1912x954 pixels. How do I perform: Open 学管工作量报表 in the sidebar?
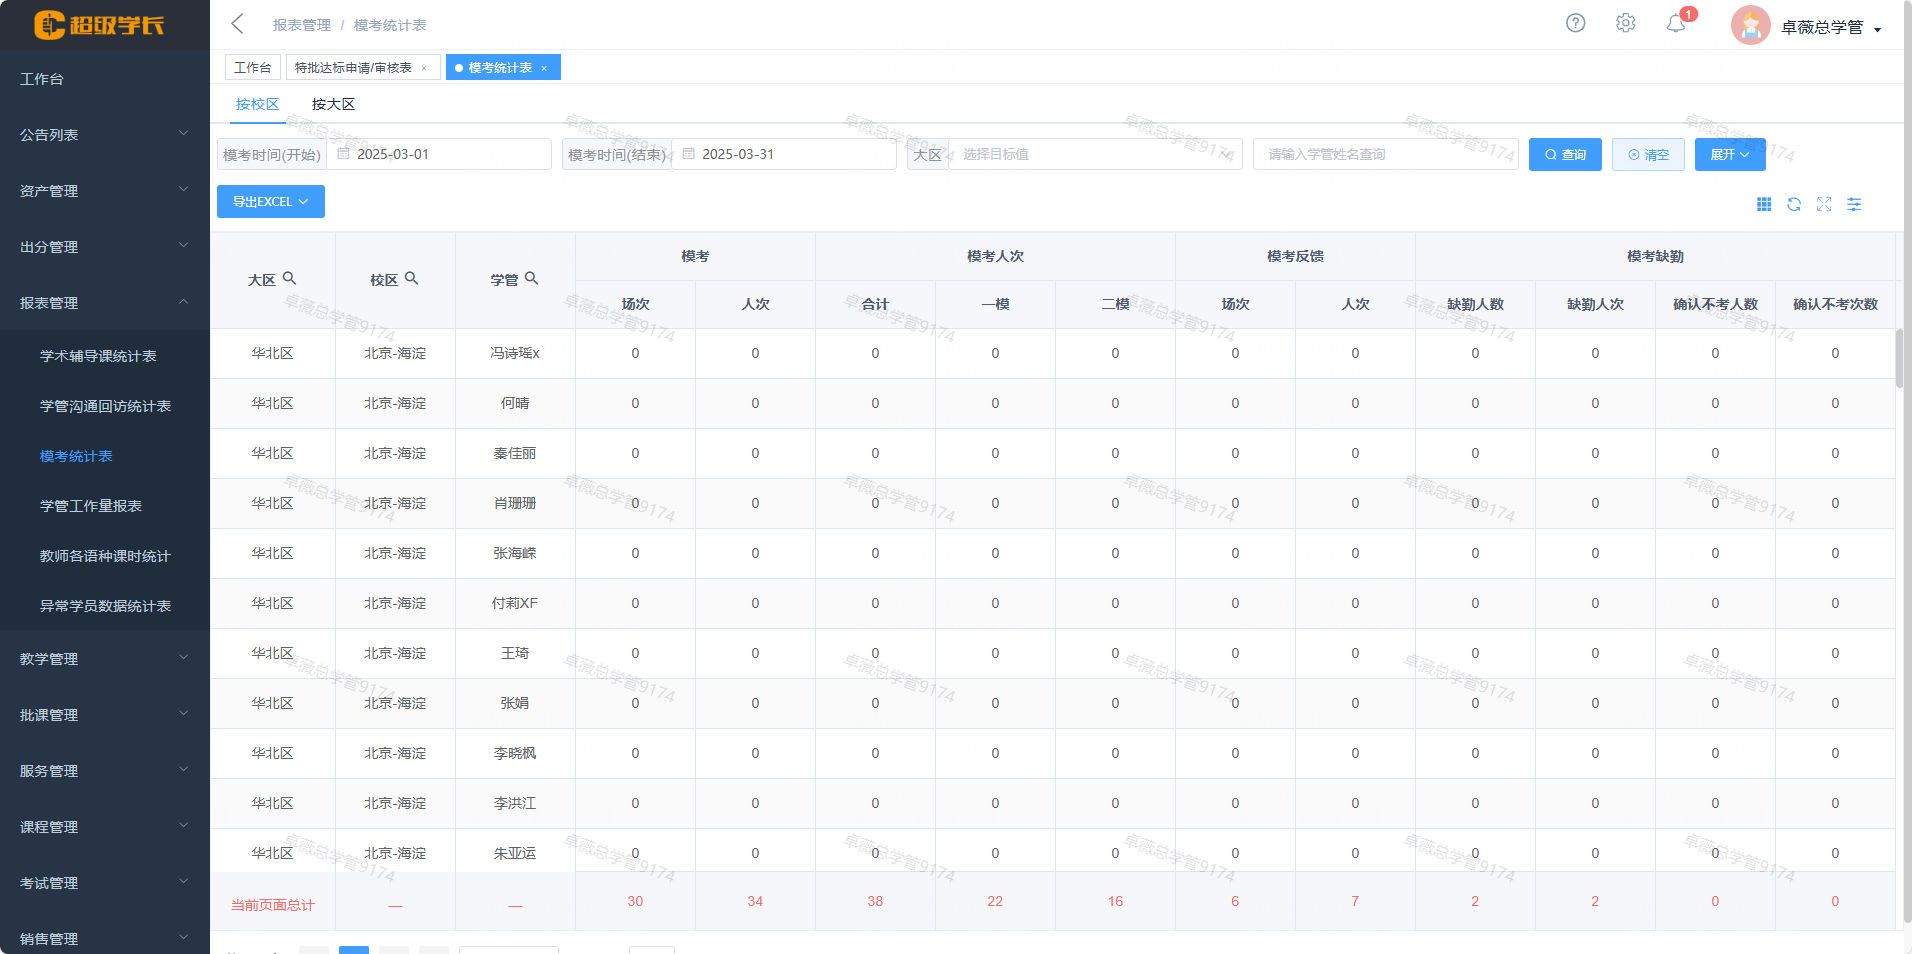tap(91, 506)
